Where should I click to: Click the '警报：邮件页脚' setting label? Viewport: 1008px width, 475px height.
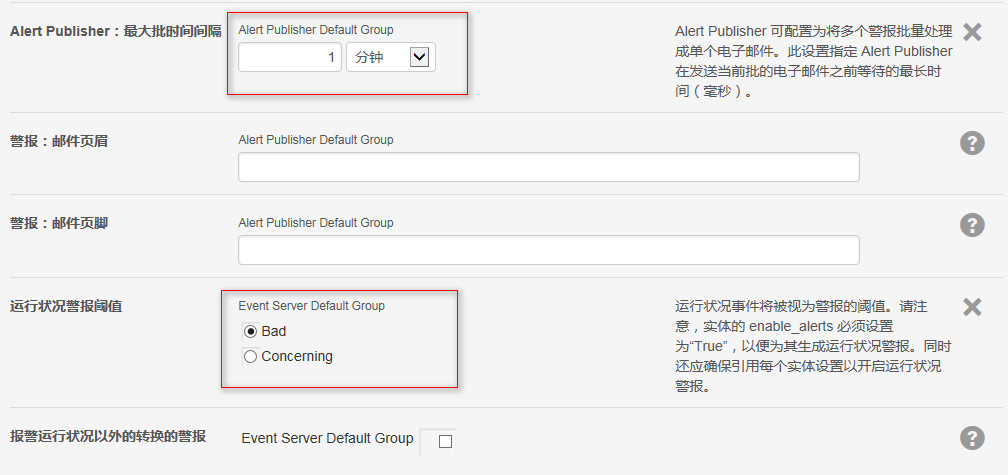[x=58, y=223]
